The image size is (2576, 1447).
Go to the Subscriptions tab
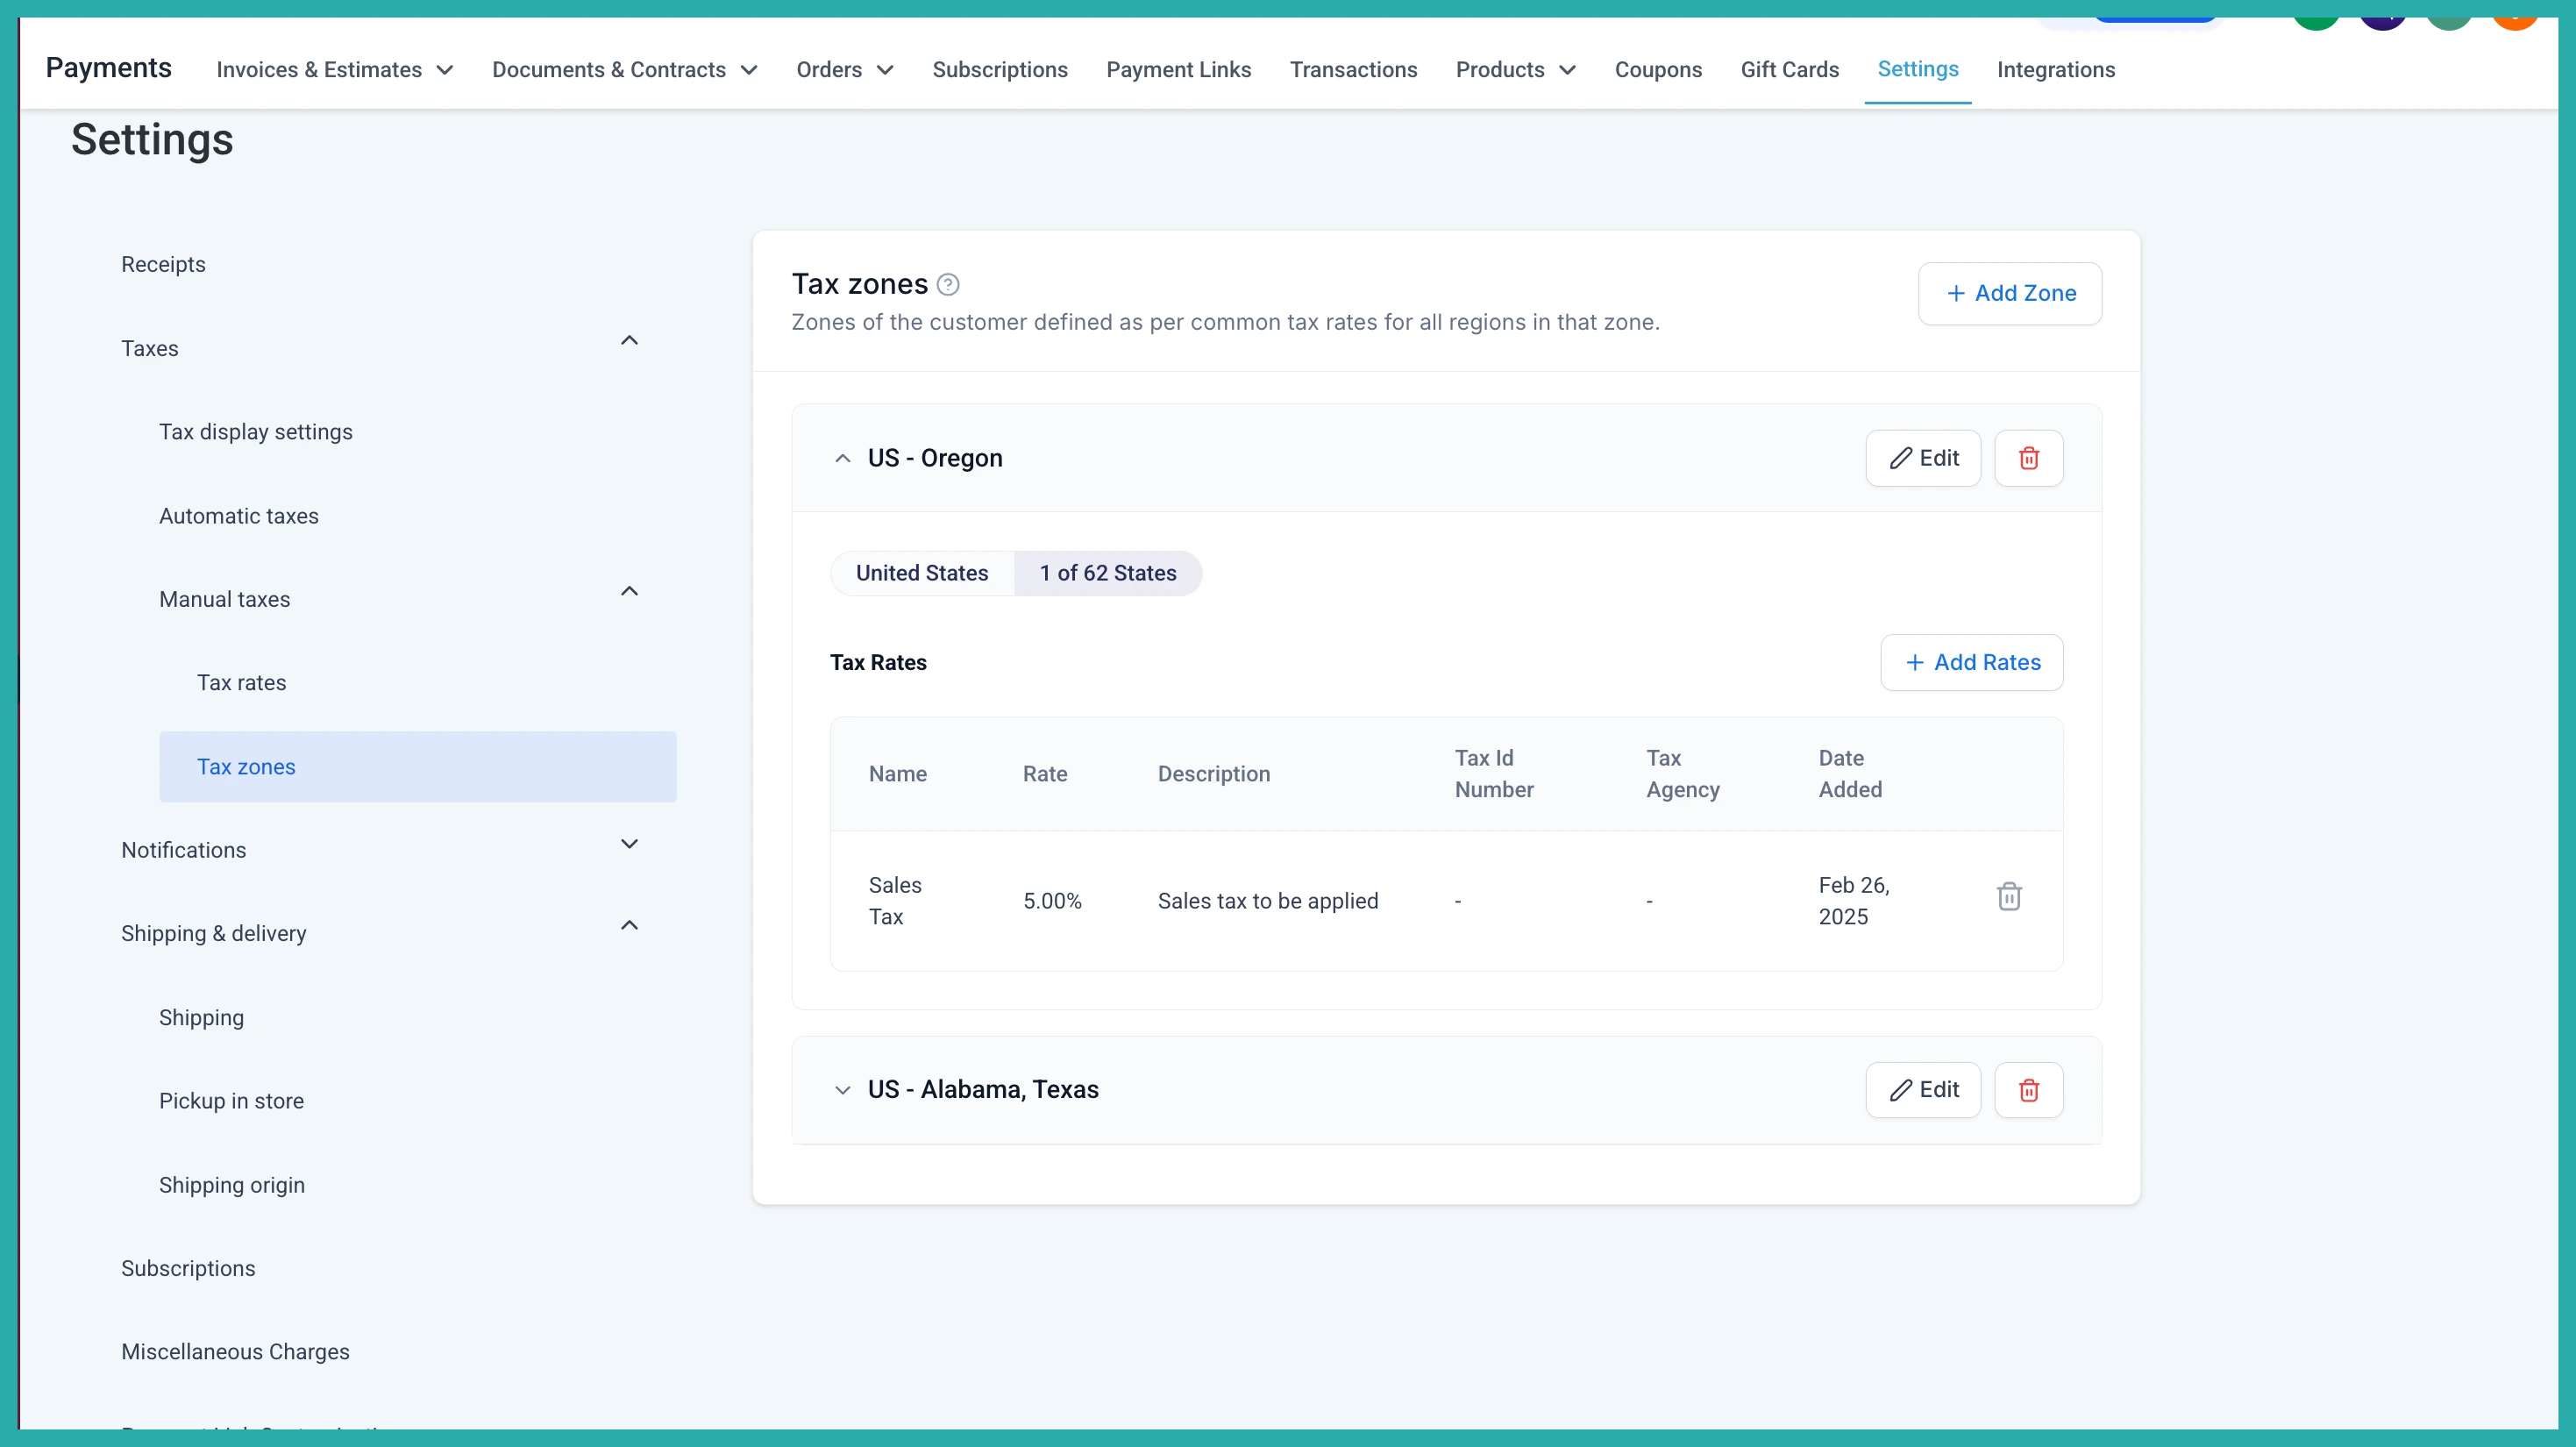click(1000, 70)
